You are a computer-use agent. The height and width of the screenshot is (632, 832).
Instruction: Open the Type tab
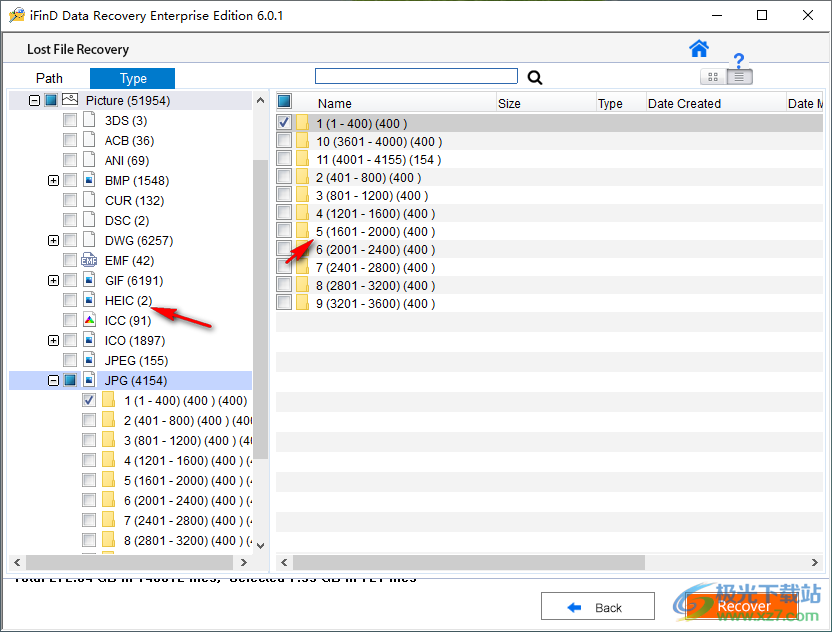click(x=133, y=79)
